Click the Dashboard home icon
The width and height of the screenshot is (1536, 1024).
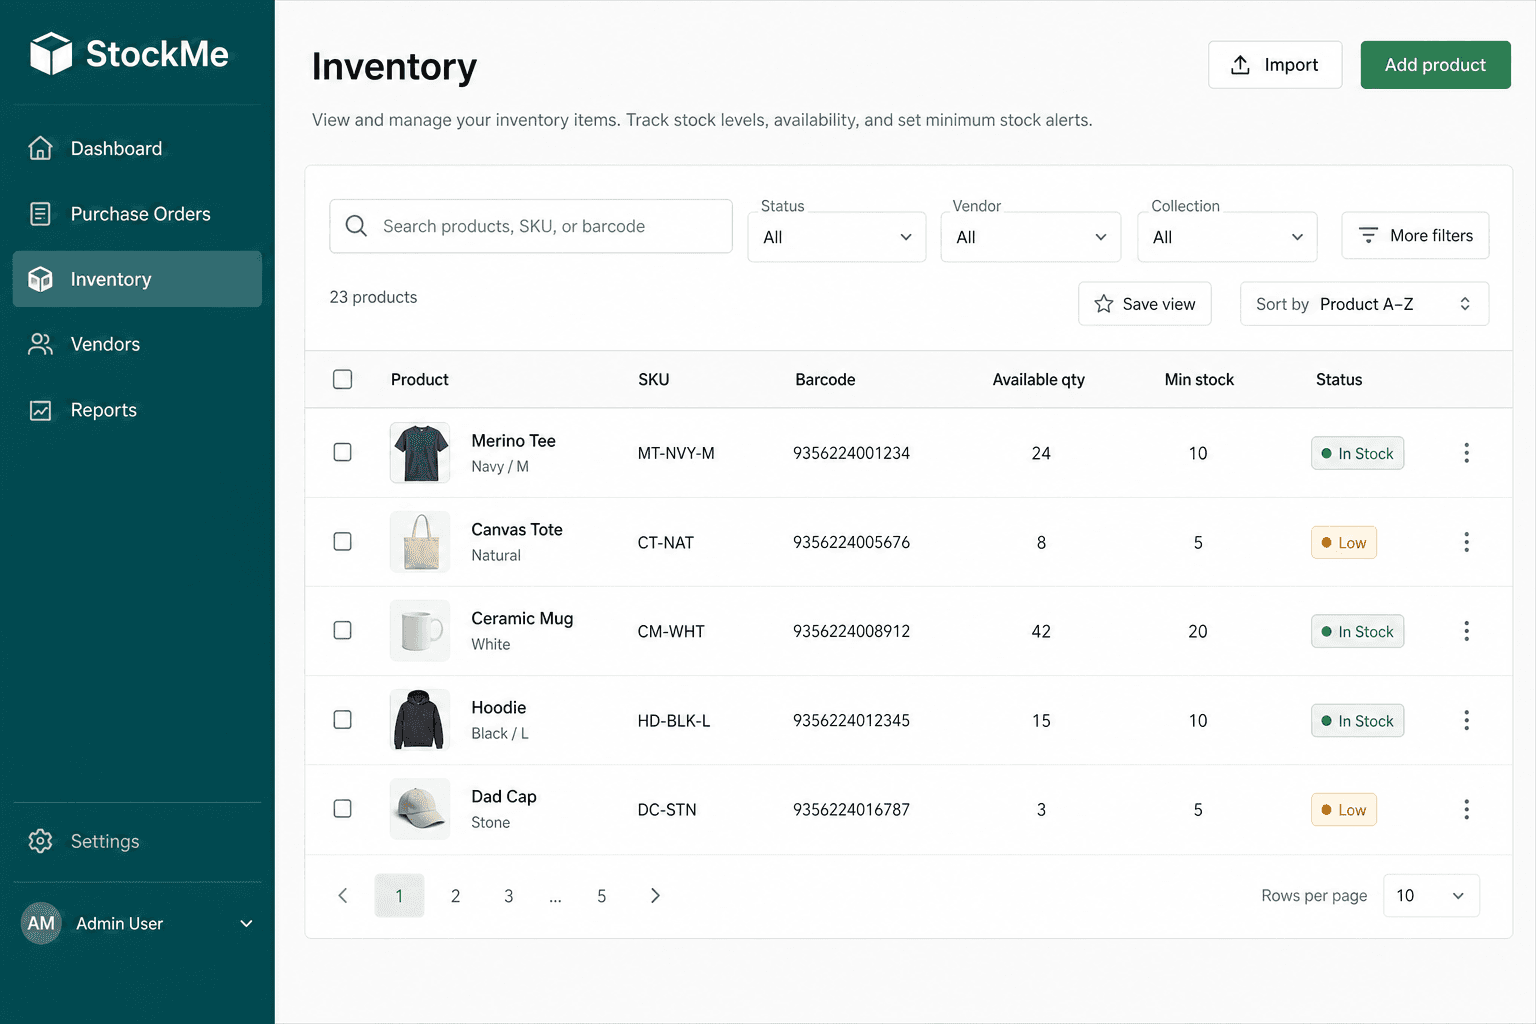coord(40,148)
